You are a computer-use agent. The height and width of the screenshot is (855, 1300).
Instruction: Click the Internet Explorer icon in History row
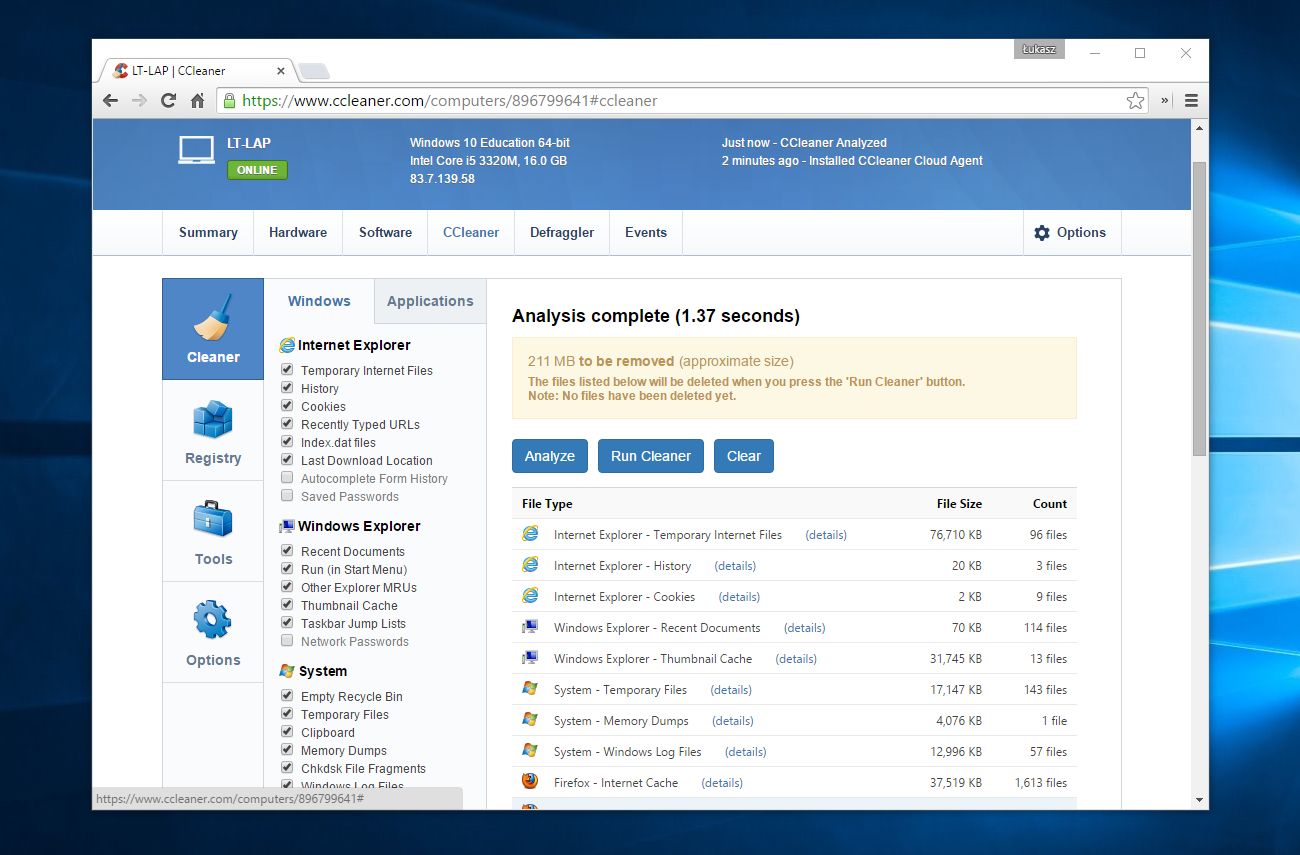click(530, 565)
